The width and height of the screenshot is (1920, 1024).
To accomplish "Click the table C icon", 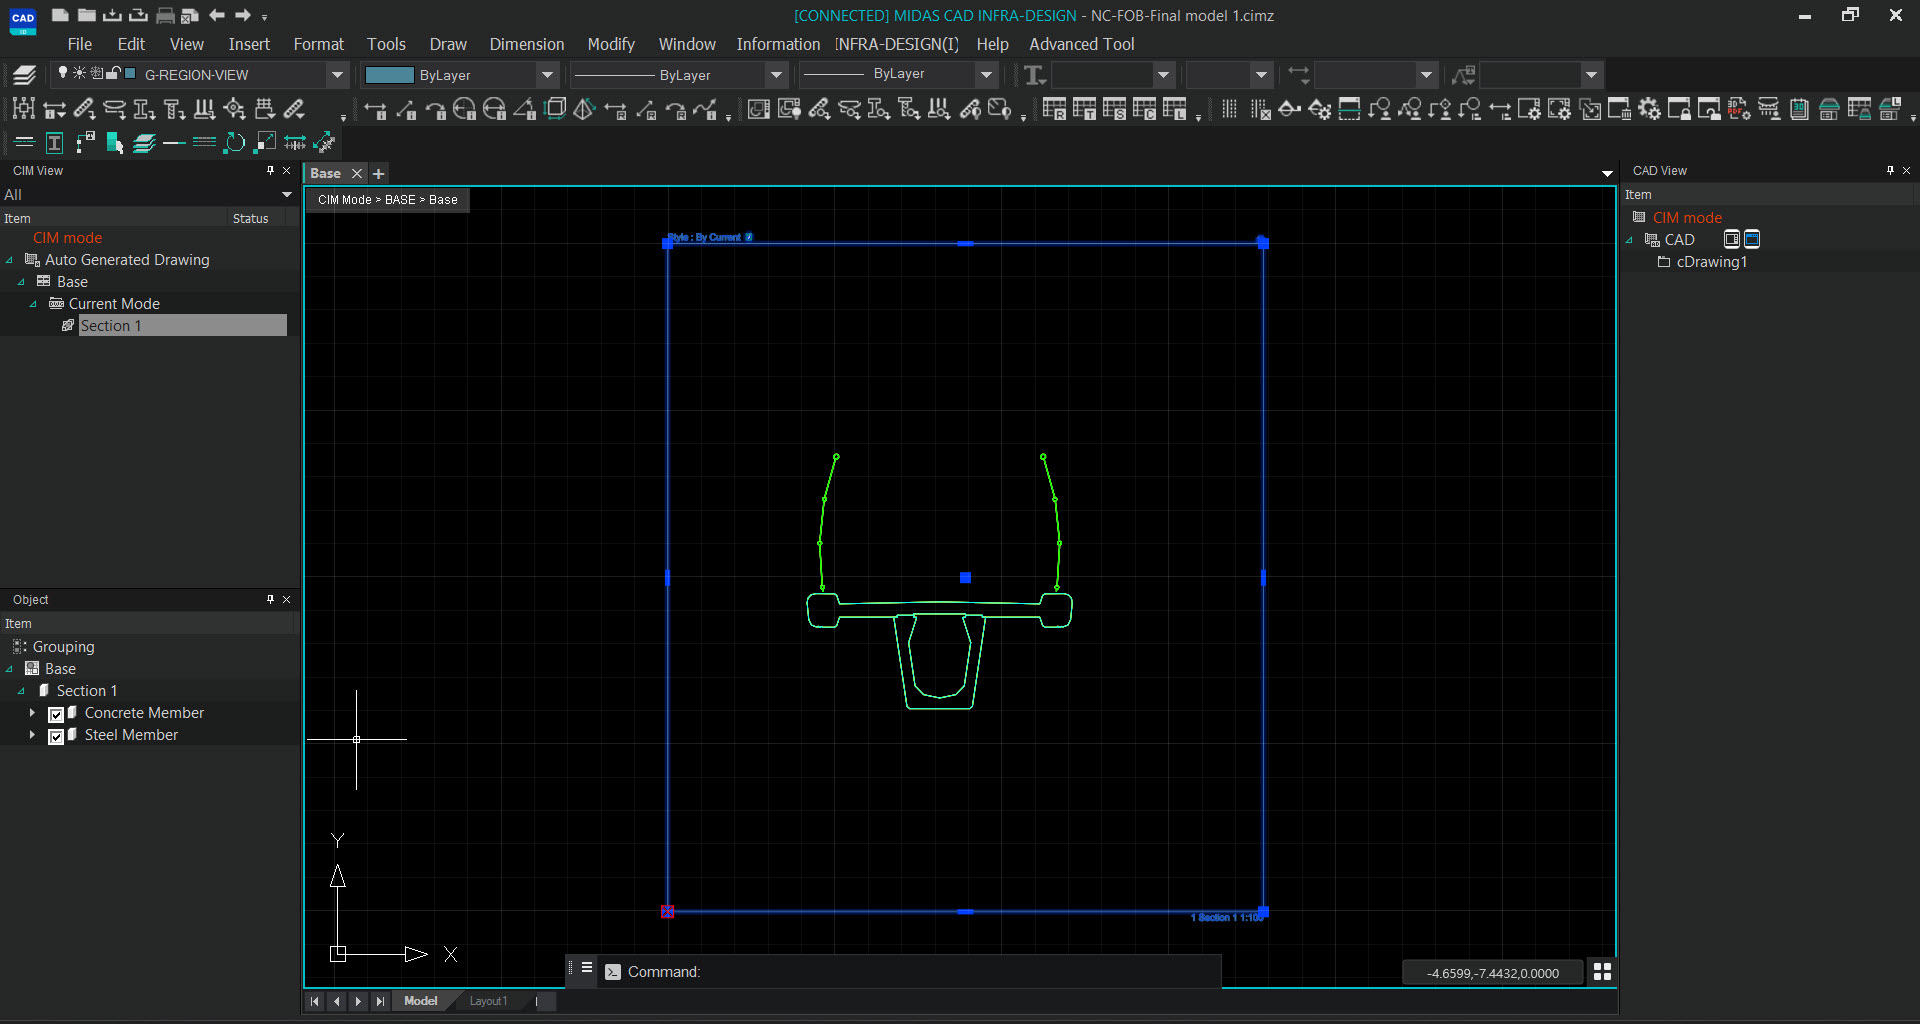I will (1144, 109).
